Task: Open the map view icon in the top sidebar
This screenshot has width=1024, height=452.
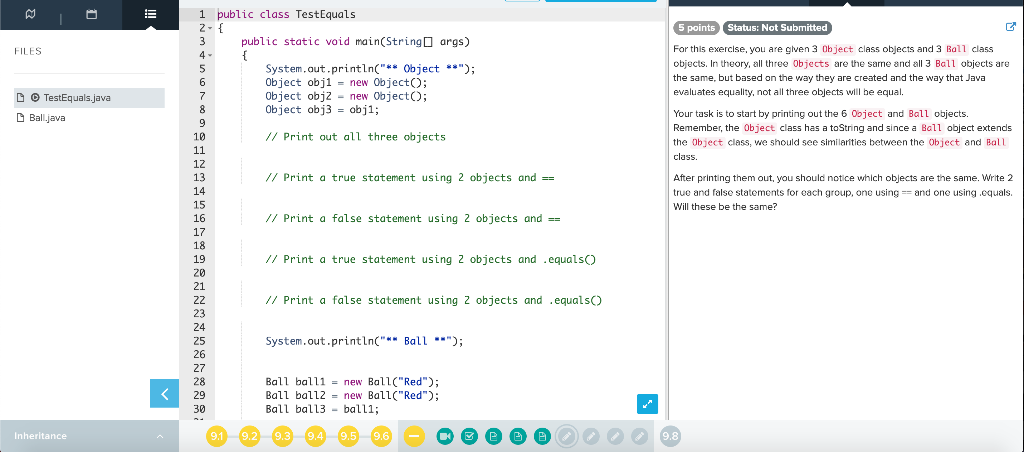Action: [x=30, y=14]
